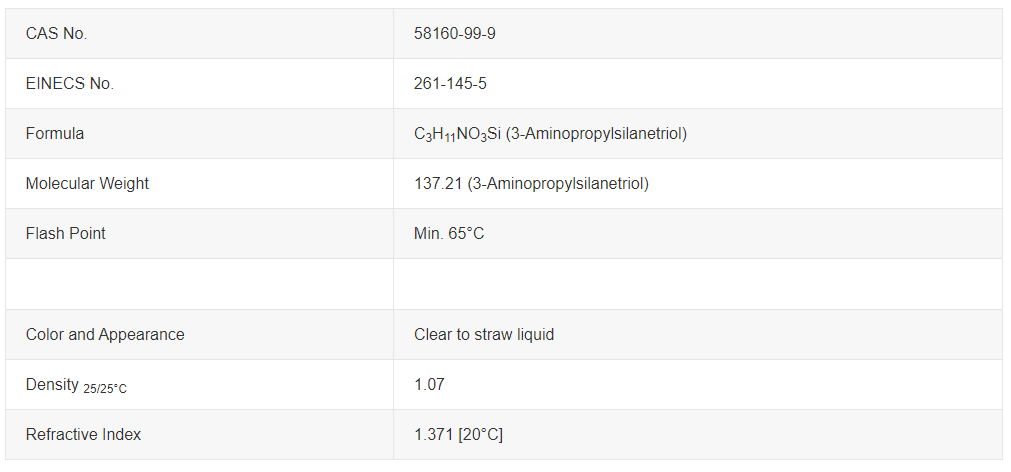Click the empty right cell under Min. 65°C
The width and height of the screenshot is (1011, 472).
pyautogui.click(x=697, y=284)
